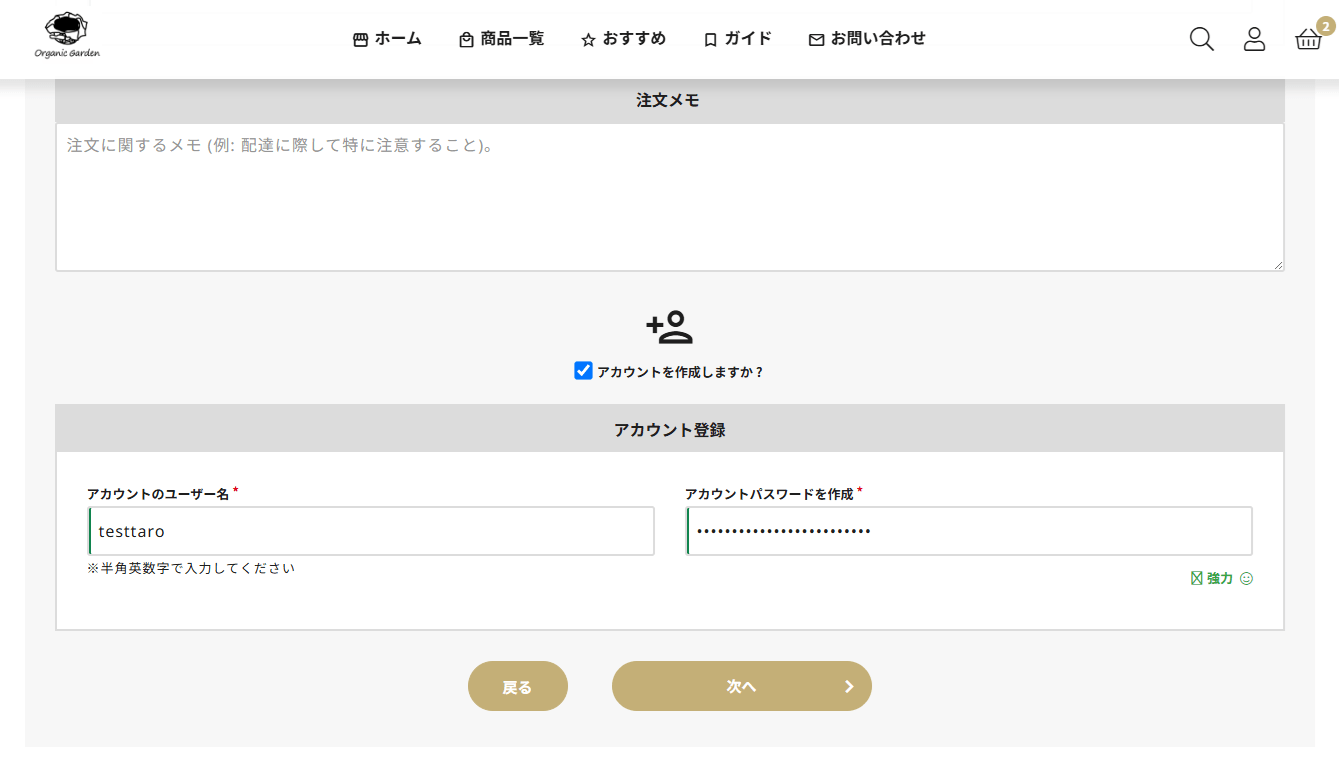This screenshot has height=761, width=1339.
Task: Focus the アカウントのユーザー名 field
Action: click(371, 531)
